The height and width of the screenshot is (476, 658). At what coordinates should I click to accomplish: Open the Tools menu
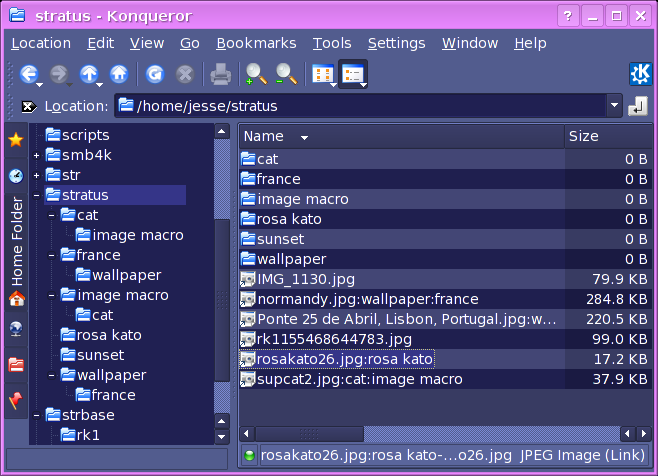click(332, 43)
